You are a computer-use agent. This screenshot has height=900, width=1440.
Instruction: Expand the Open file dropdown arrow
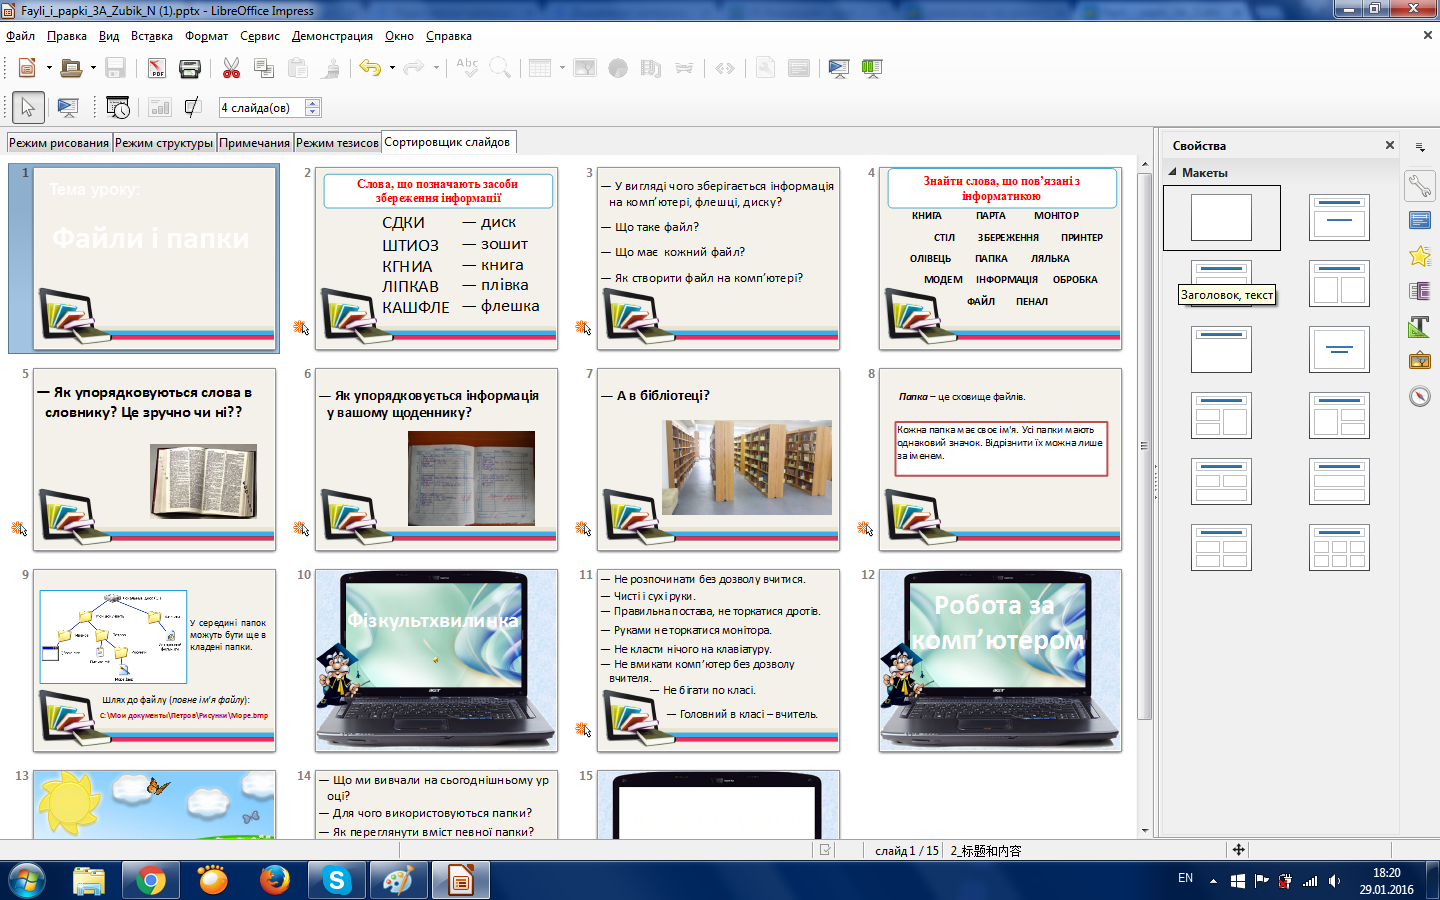93,68
